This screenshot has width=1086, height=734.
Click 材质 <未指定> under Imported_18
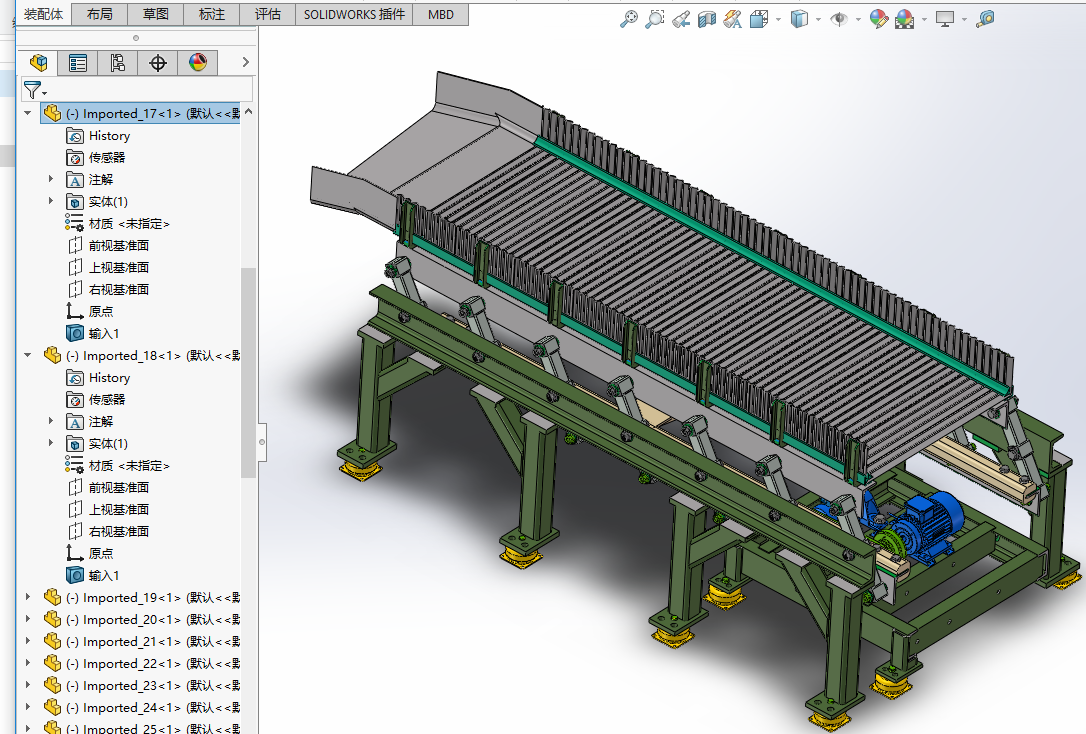tap(128, 466)
